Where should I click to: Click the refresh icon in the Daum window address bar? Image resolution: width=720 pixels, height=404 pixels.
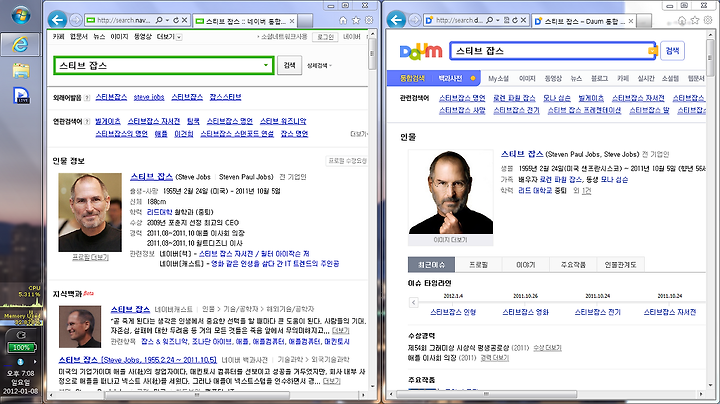pyautogui.click(x=515, y=20)
